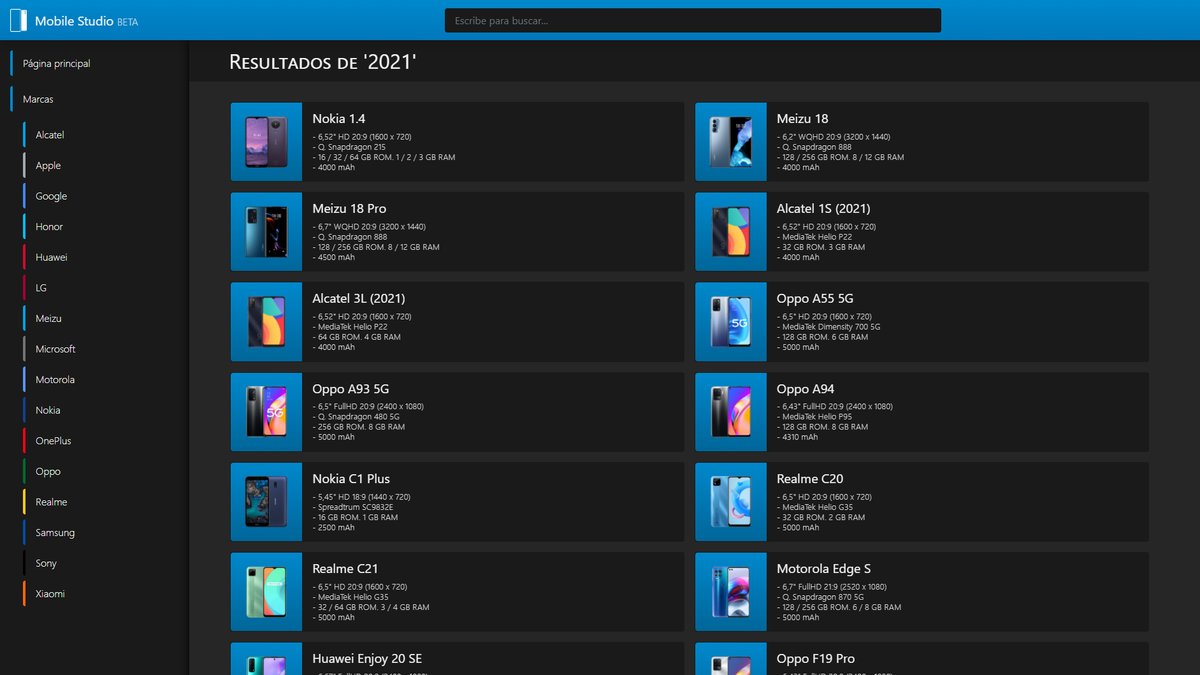Select the Apple brand
Screen dimensions: 1200x675
(48, 166)
